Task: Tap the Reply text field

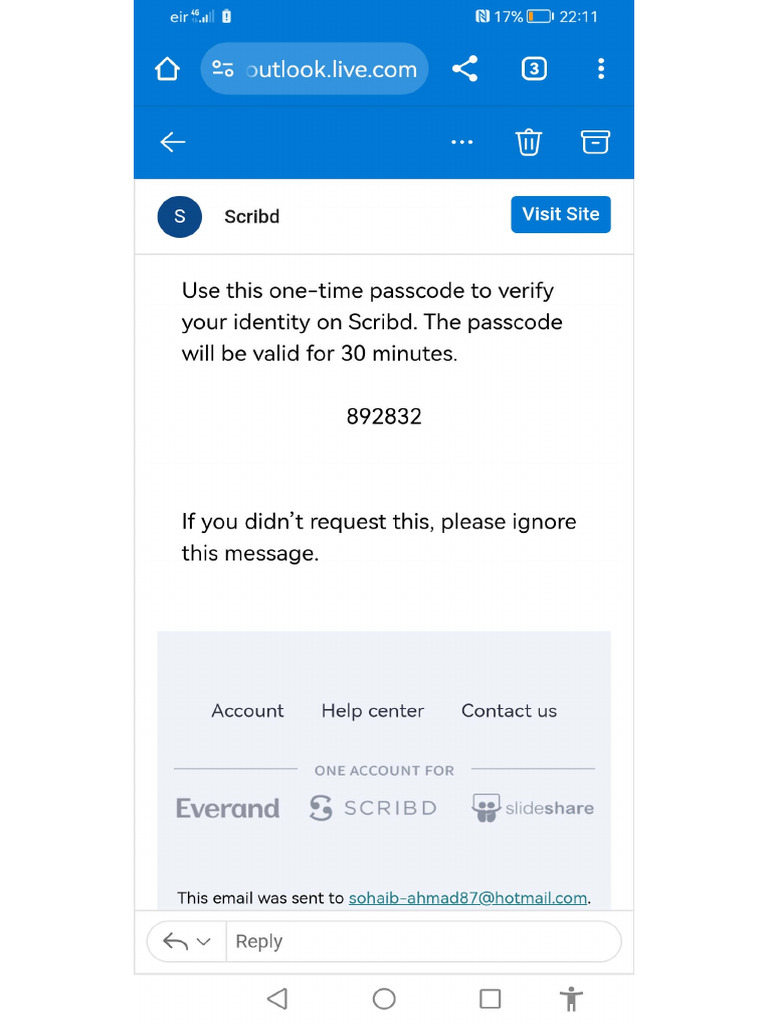Action: 420,942
